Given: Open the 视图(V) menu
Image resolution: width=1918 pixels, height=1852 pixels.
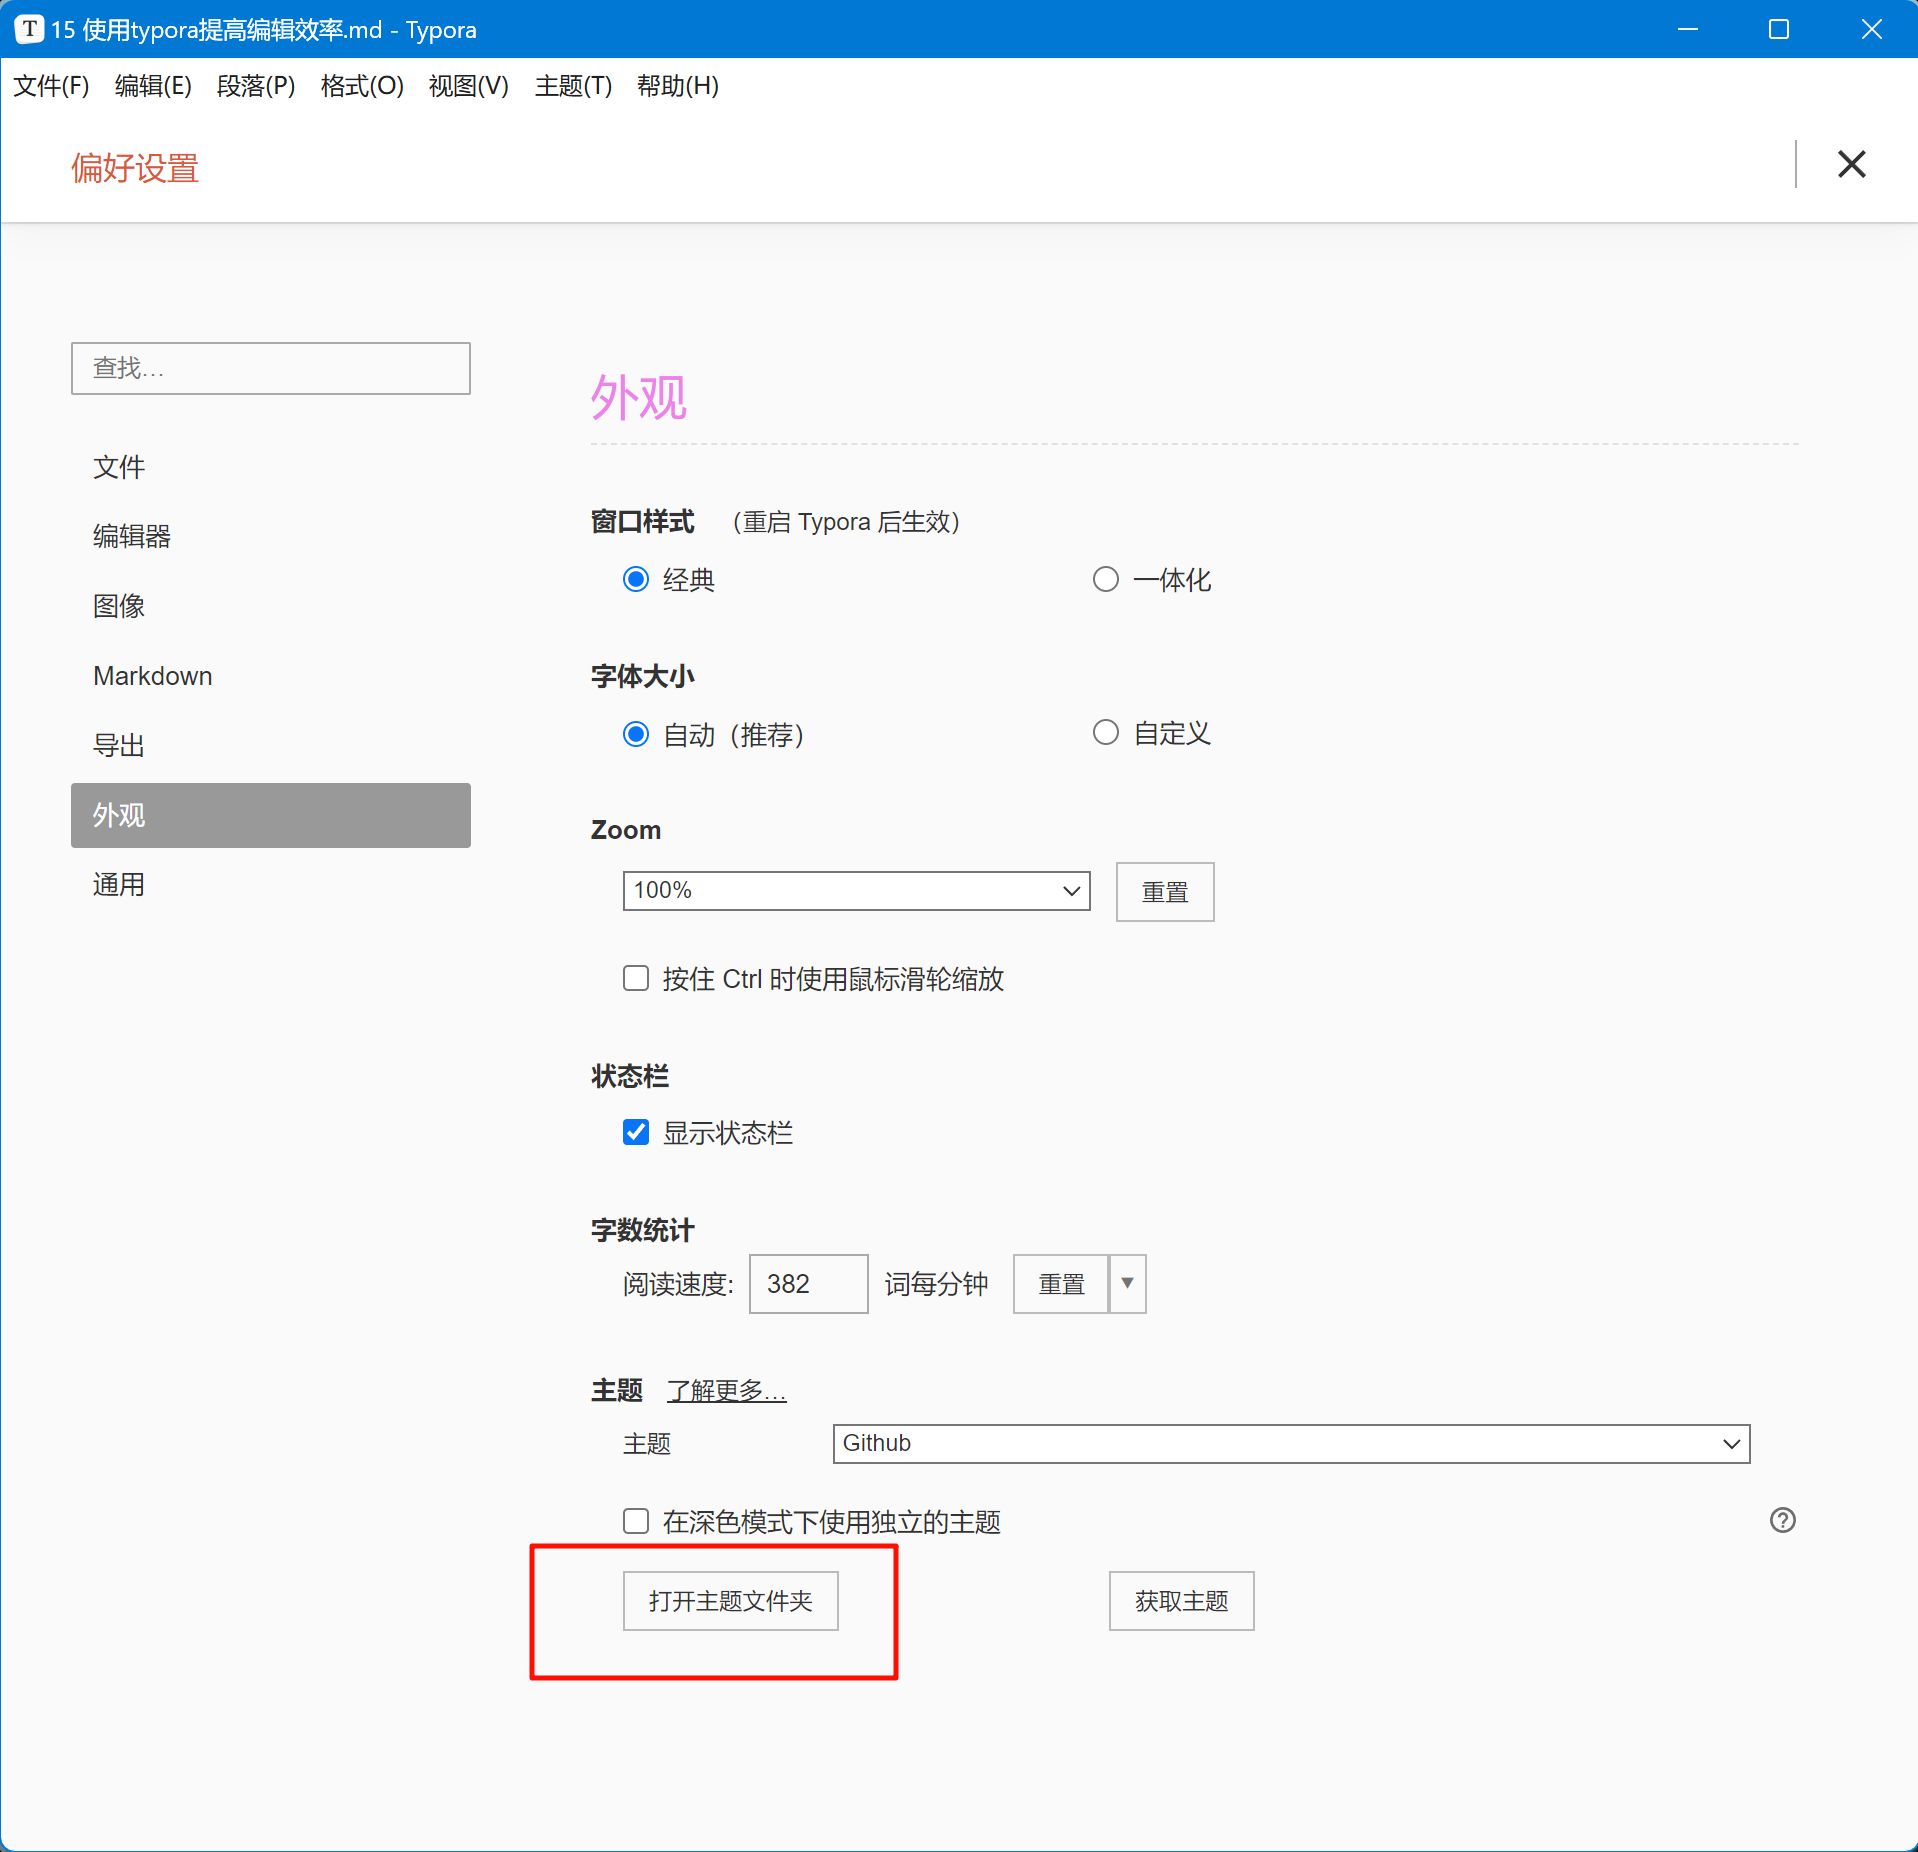Looking at the screenshot, I should pos(468,86).
